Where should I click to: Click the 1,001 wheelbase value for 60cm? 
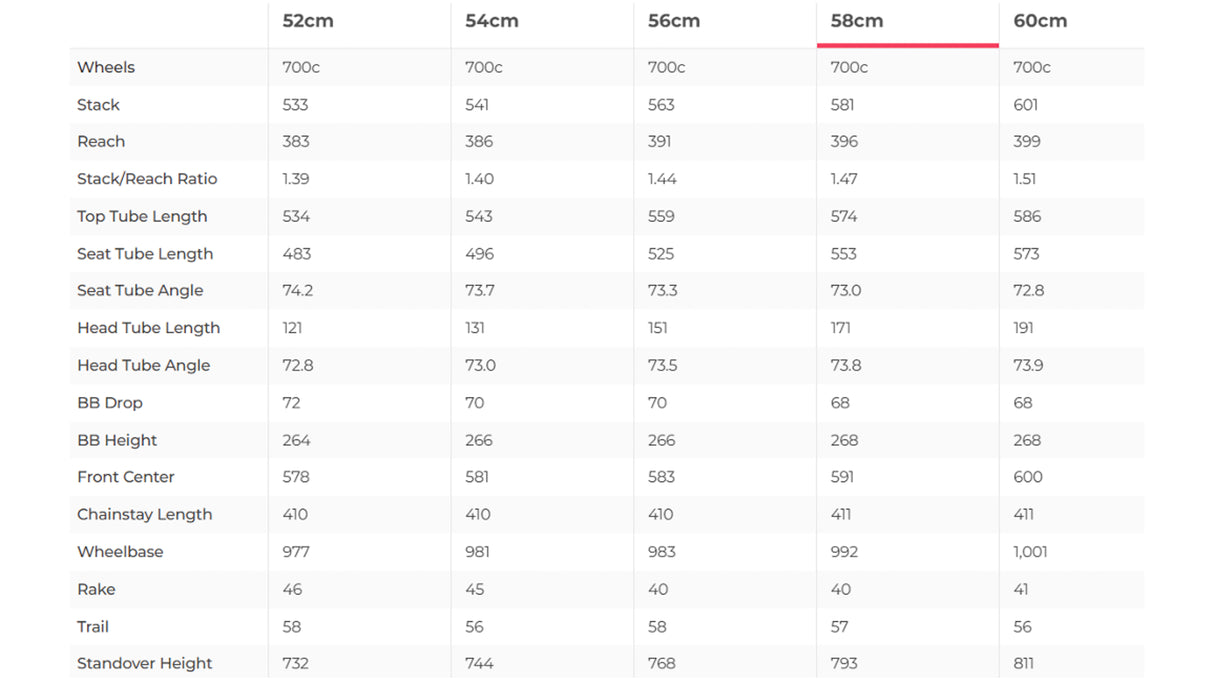pos(1030,551)
